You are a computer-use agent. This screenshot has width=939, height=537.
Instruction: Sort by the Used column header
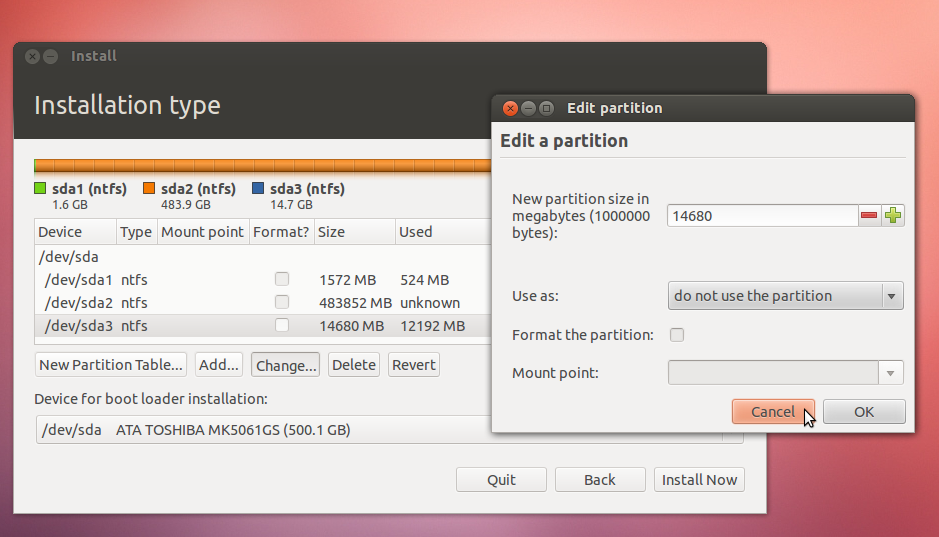click(443, 232)
